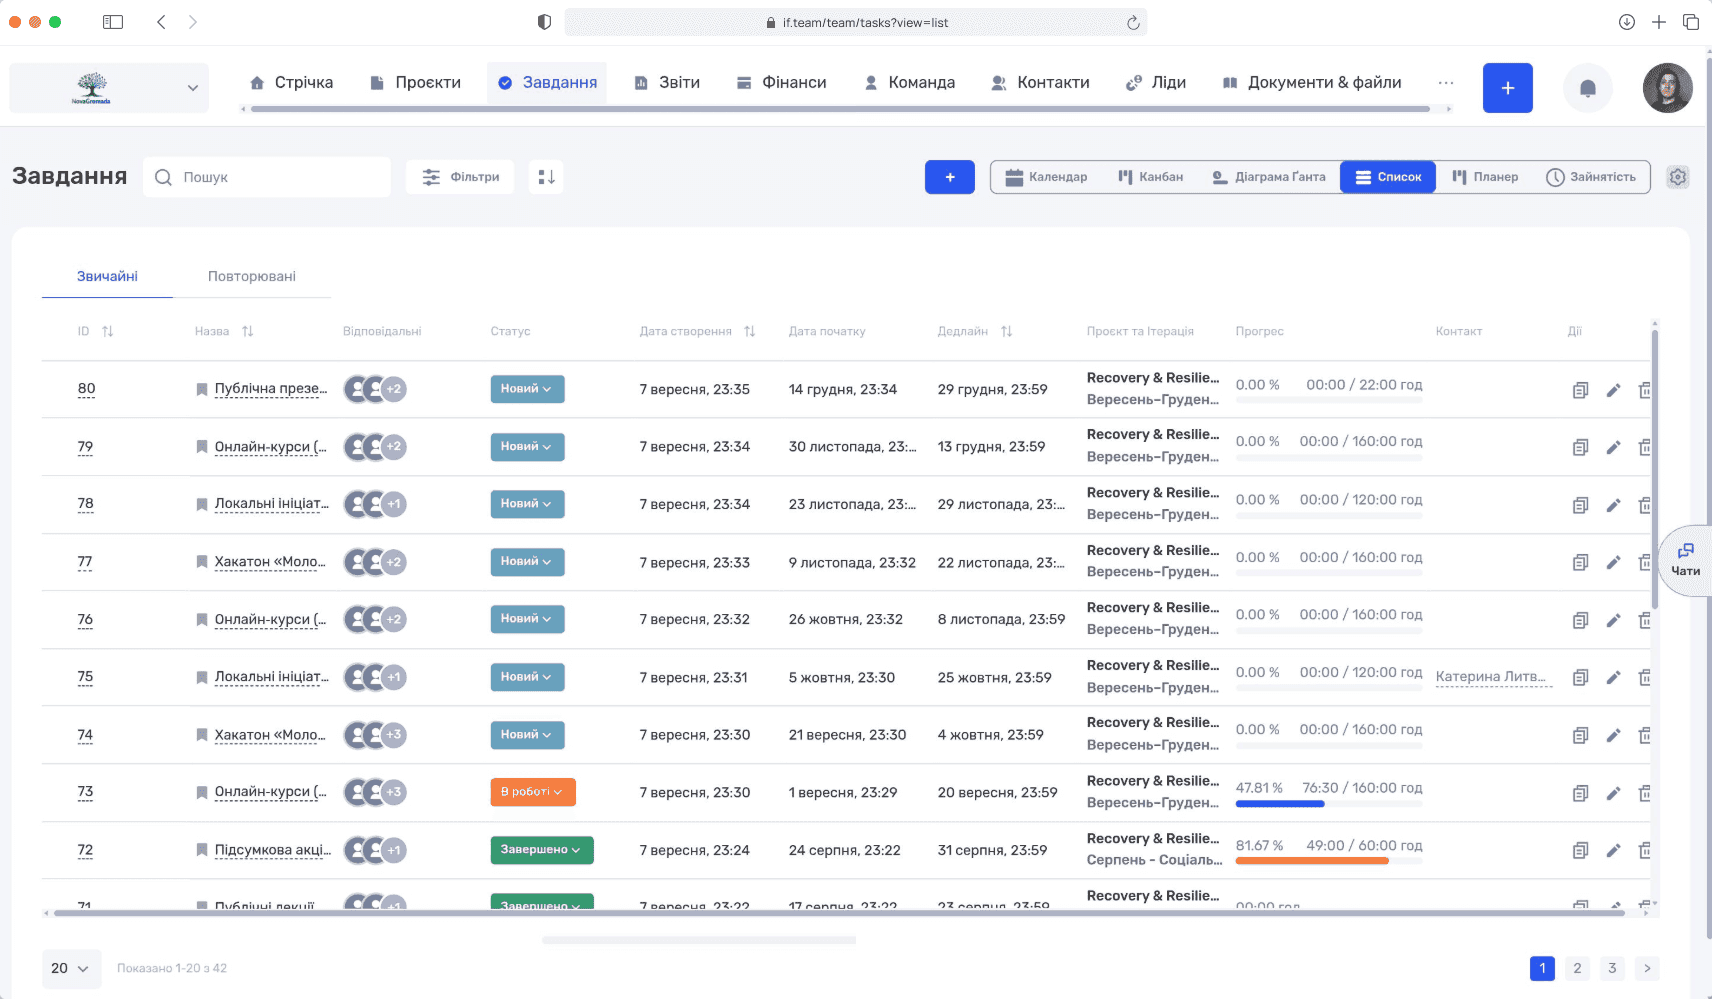Copy task 80 using duplicate icon
The width and height of the screenshot is (1712, 999).
tap(1580, 390)
